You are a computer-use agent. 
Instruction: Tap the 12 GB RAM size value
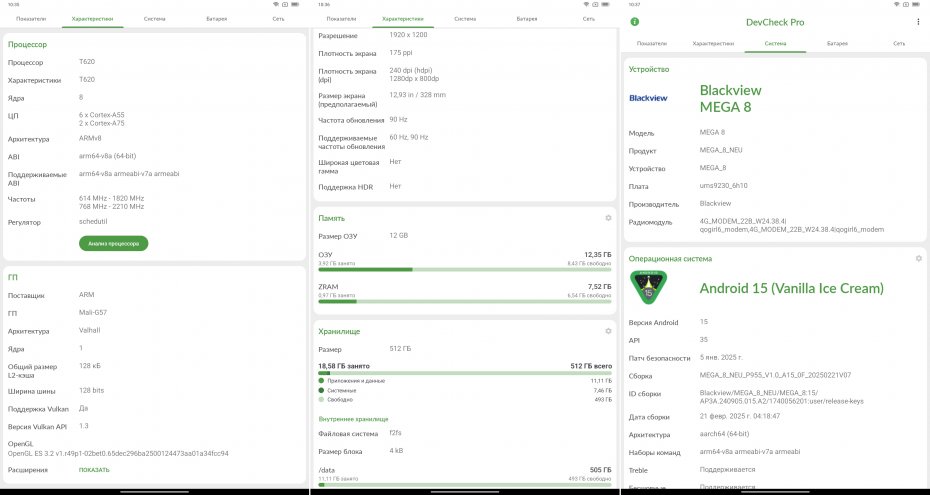(x=399, y=235)
